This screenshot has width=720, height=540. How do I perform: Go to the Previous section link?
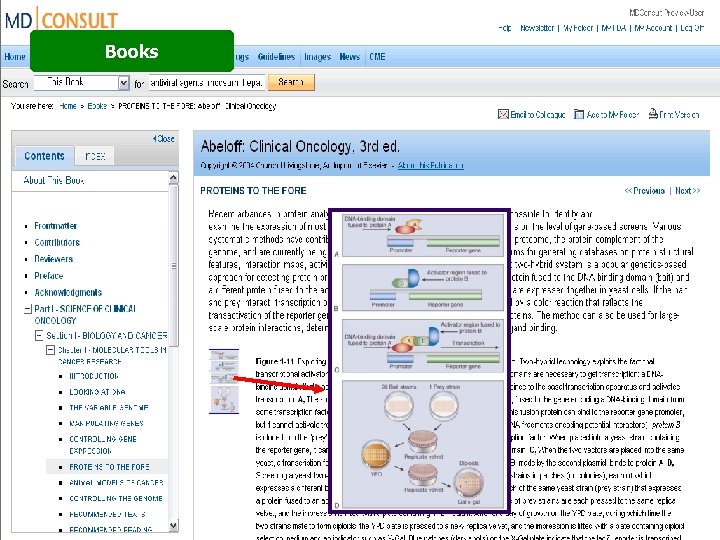pos(644,191)
